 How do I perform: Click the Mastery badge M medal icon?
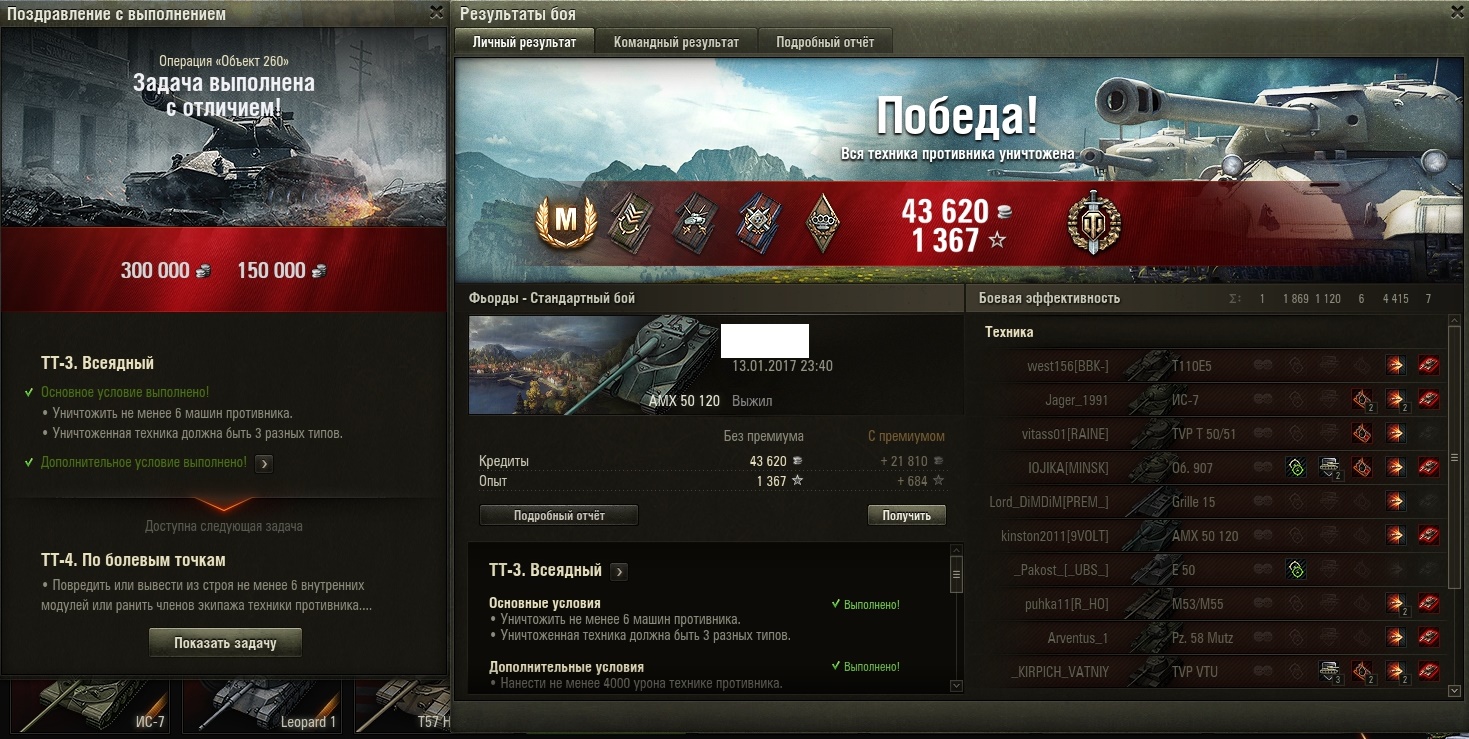[567, 222]
